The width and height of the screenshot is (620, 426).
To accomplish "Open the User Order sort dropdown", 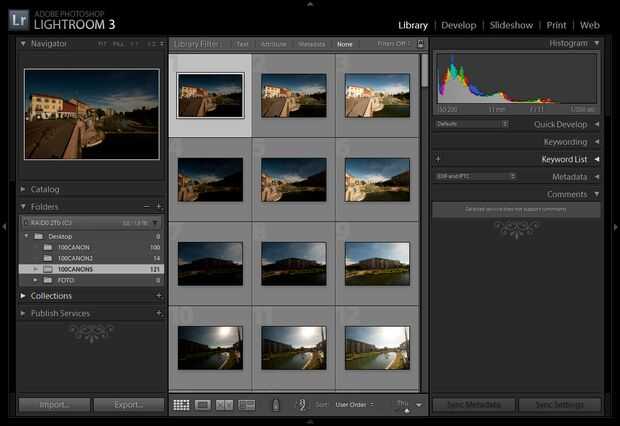I will point(354,405).
